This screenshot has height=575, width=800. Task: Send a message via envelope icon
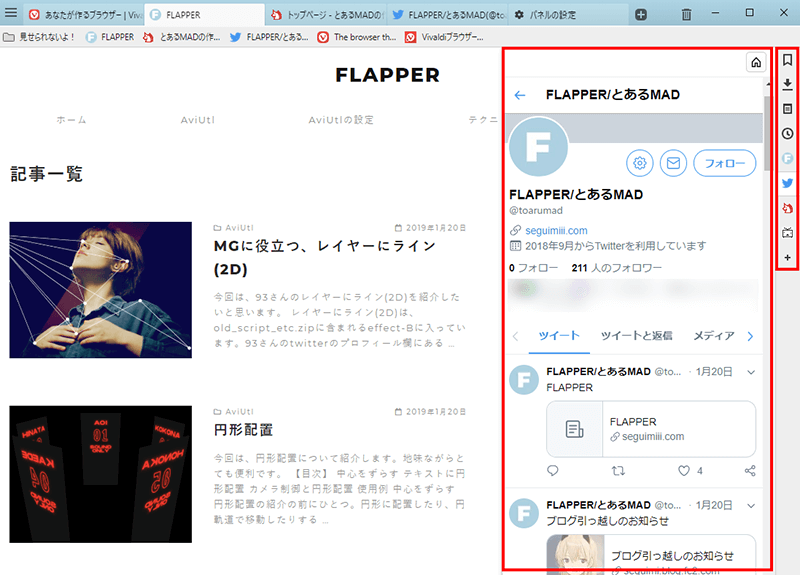673,163
